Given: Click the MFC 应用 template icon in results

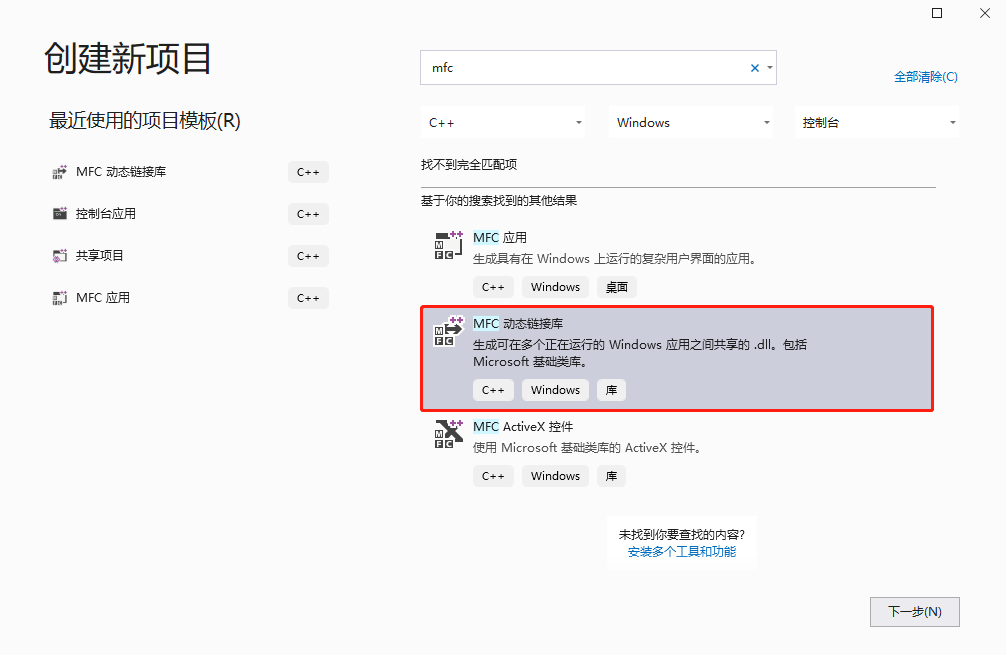Looking at the screenshot, I should [448, 245].
